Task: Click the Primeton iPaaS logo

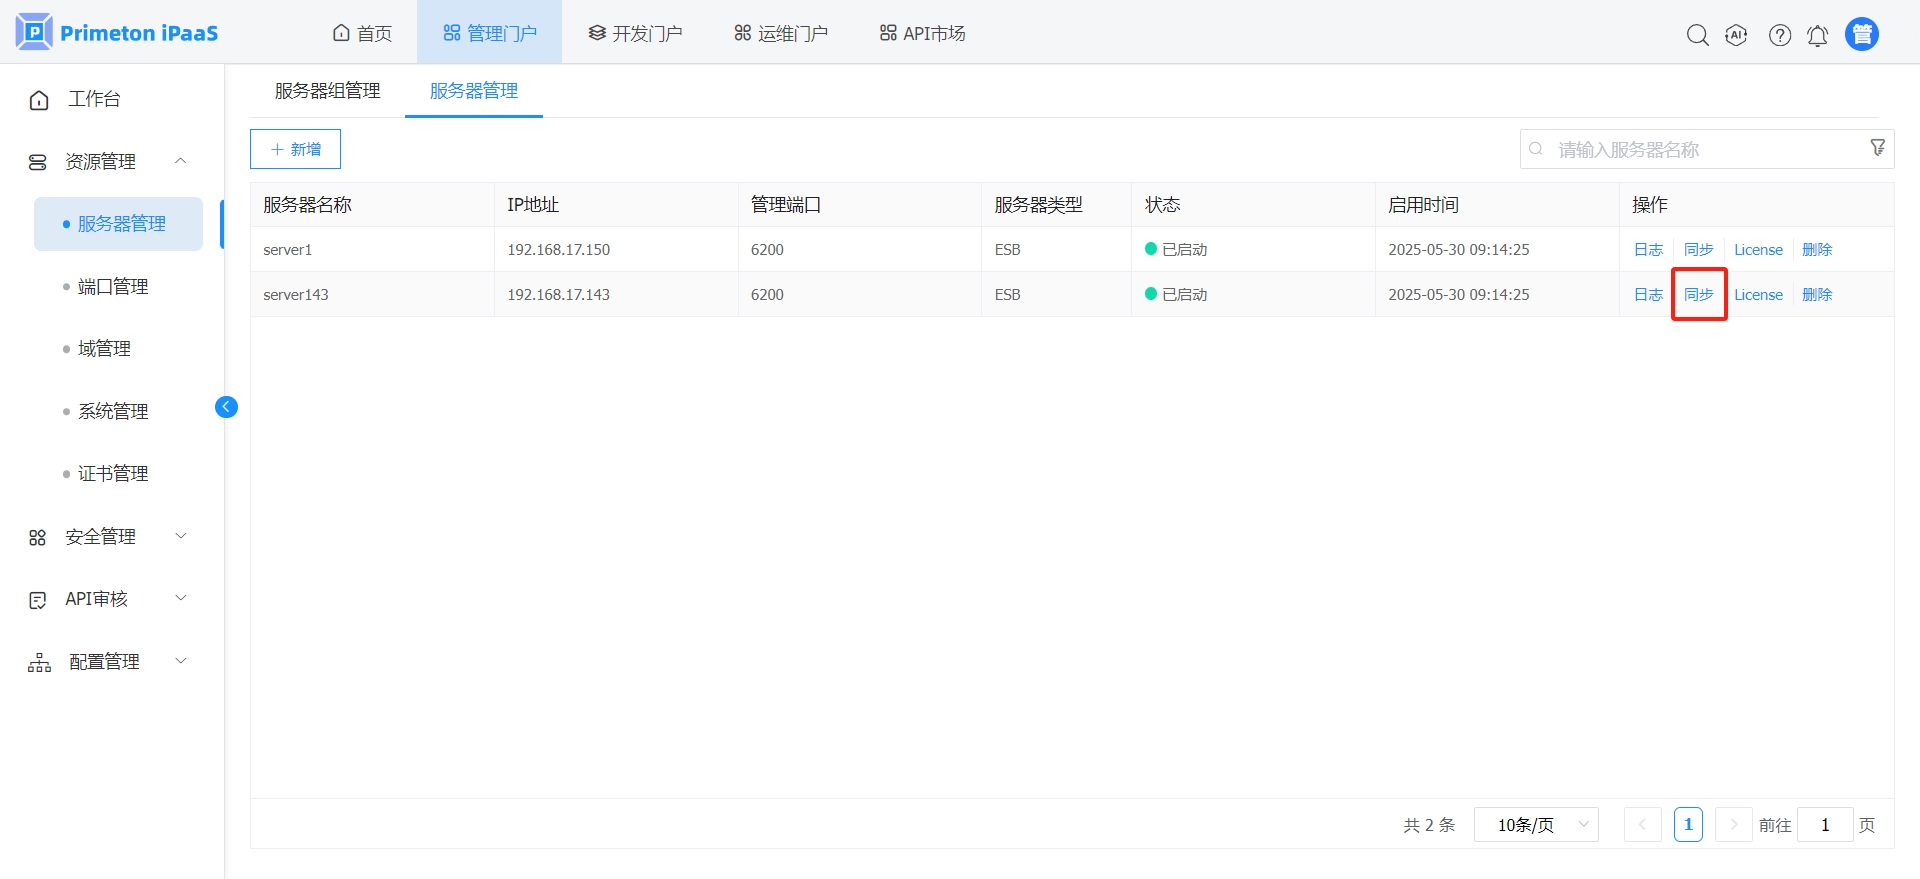Action: [118, 33]
